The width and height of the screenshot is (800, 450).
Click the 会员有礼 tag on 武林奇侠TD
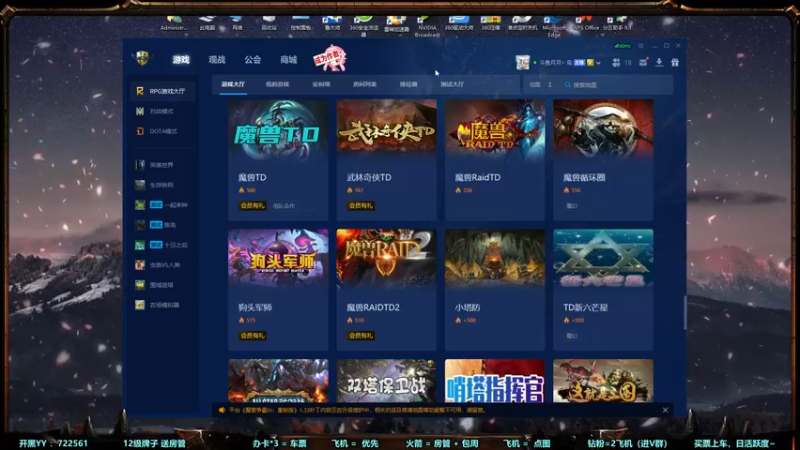click(x=361, y=206)
